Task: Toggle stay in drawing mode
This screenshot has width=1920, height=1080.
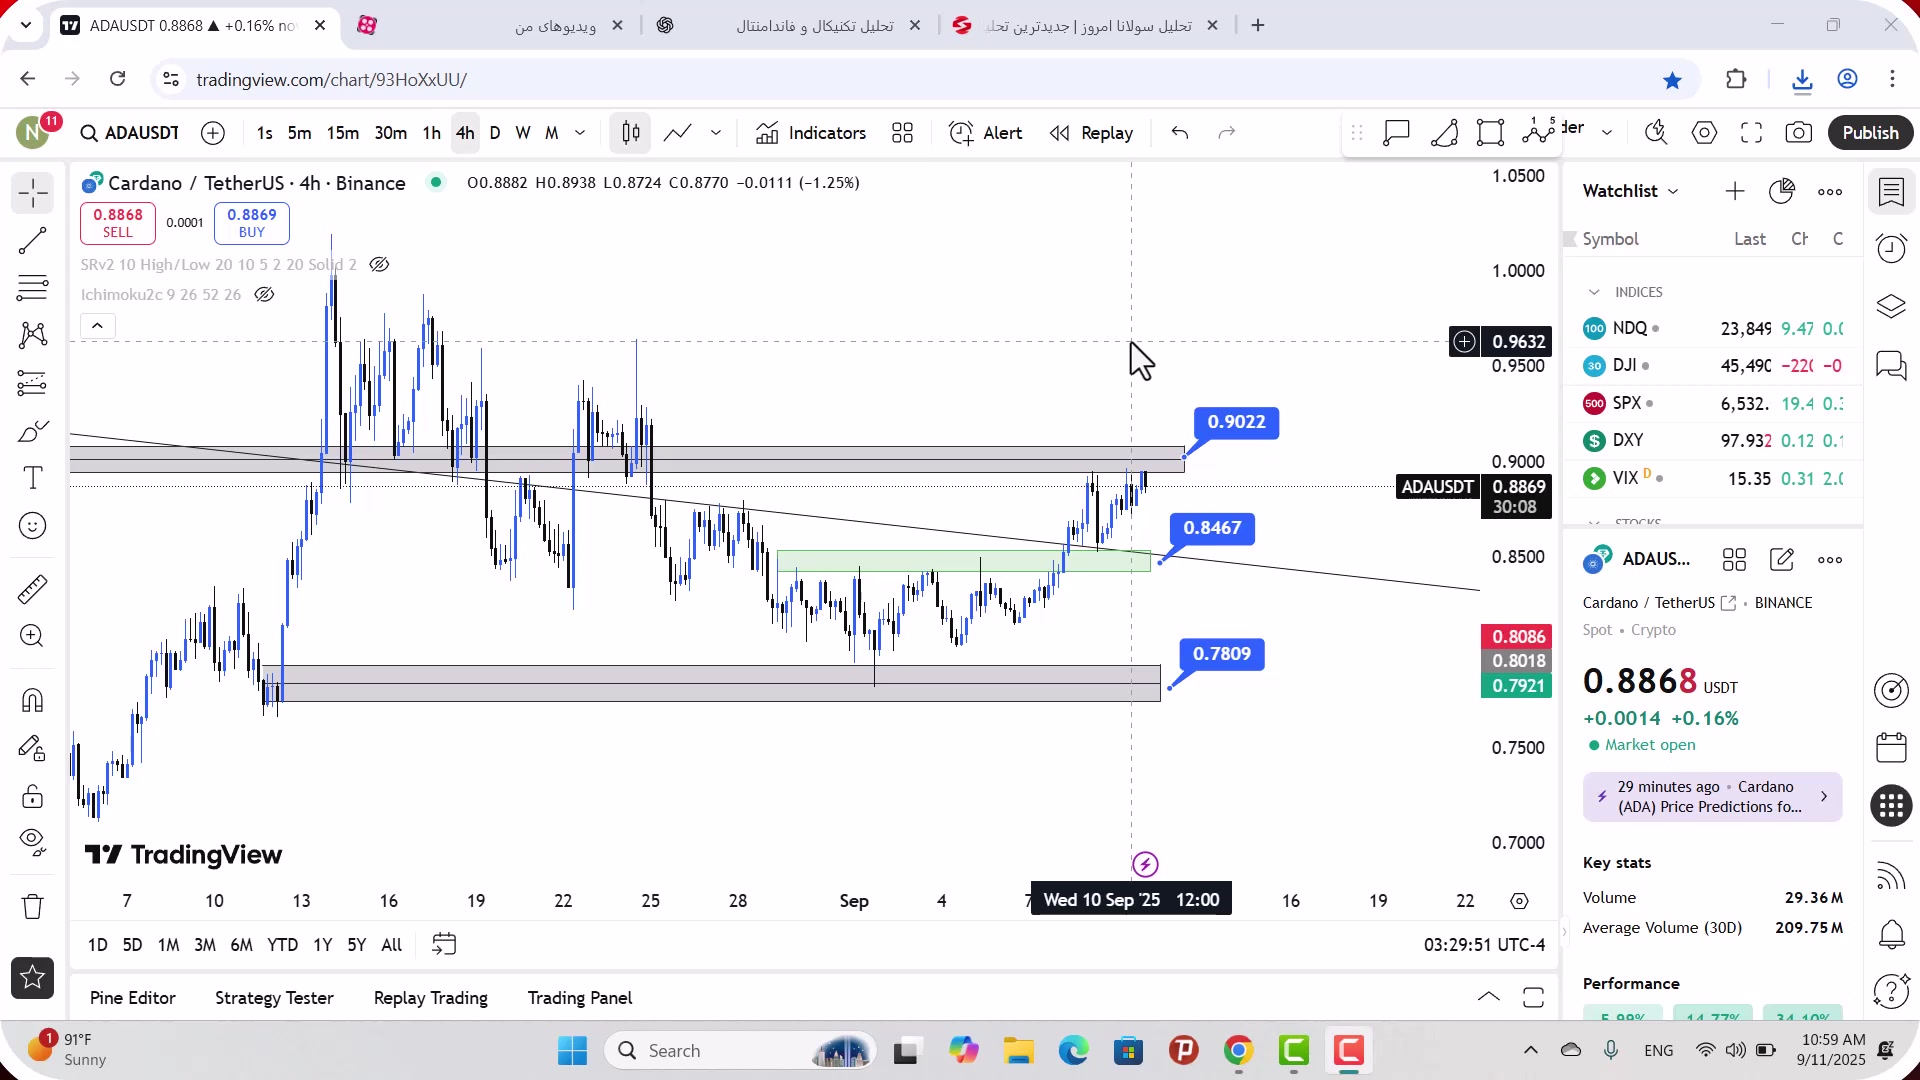Action: [32, 748]
